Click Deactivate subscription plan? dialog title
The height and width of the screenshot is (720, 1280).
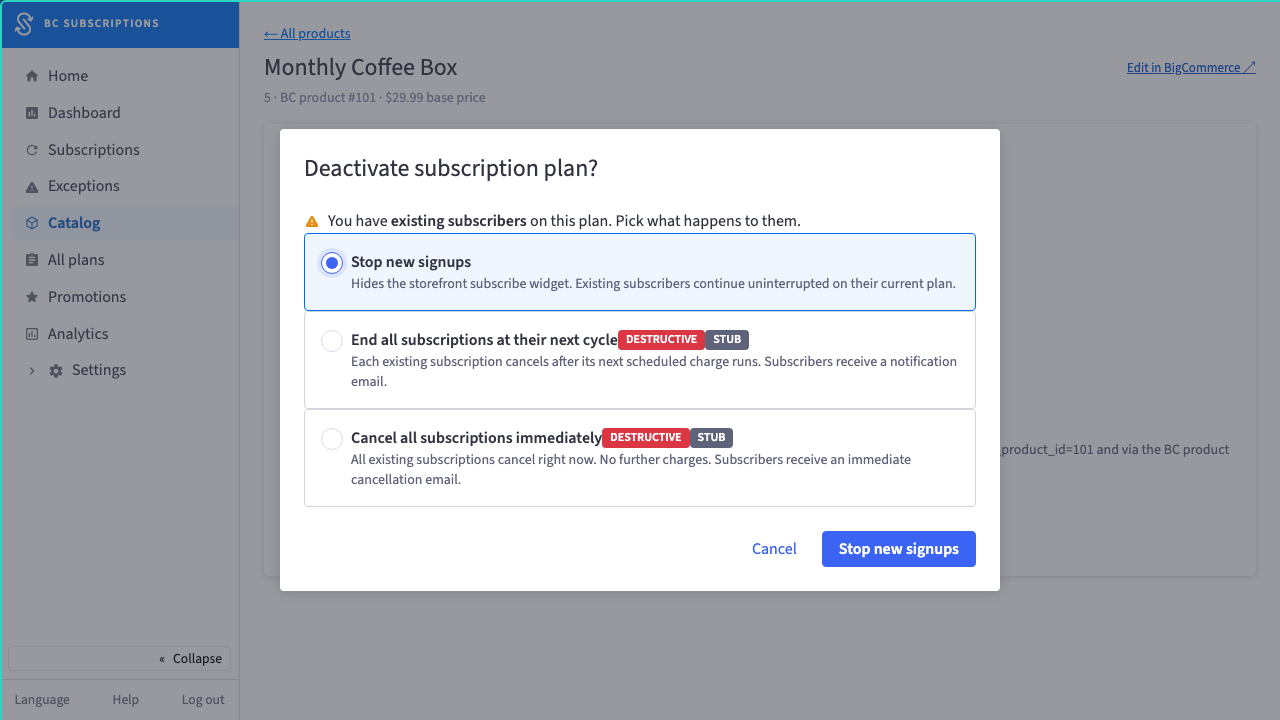[x=451, y=168]
